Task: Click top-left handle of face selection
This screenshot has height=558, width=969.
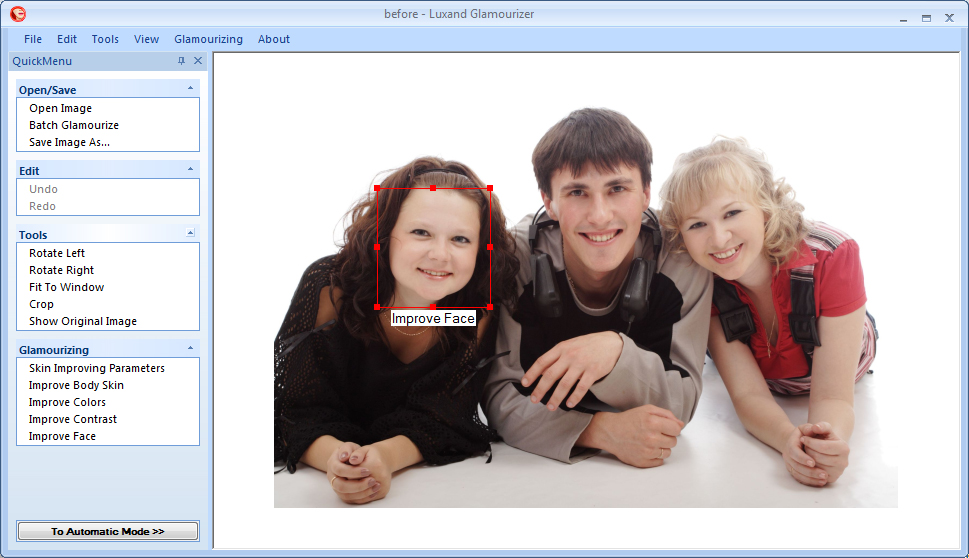Action: click(377, 188)
